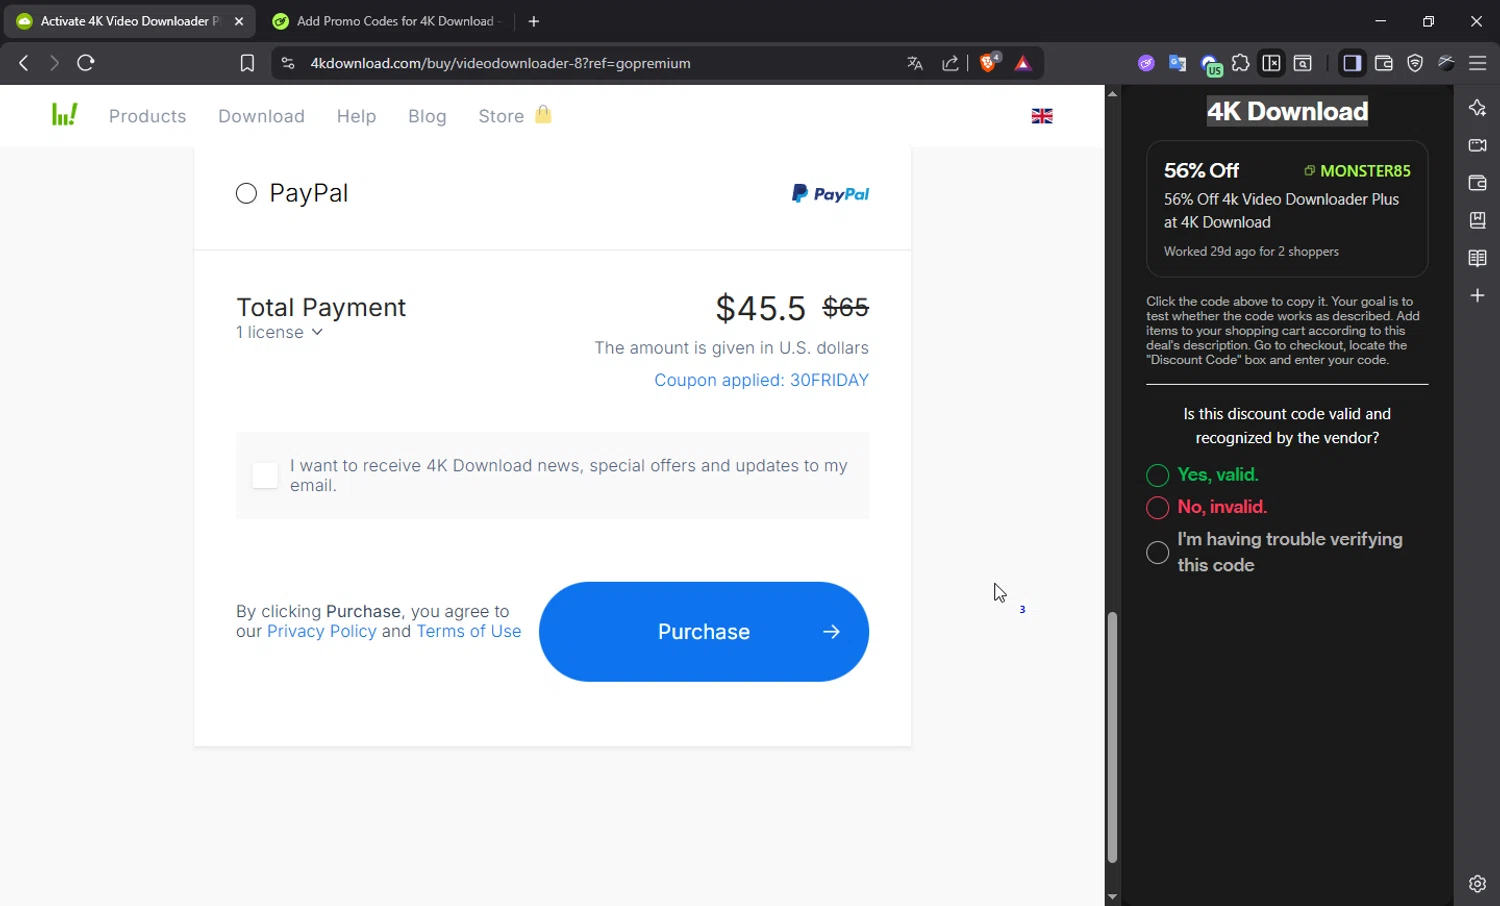Open Brave Wallet from toolbar
The width and height of the screenshot is (1500, 906).
[1384, 63]
